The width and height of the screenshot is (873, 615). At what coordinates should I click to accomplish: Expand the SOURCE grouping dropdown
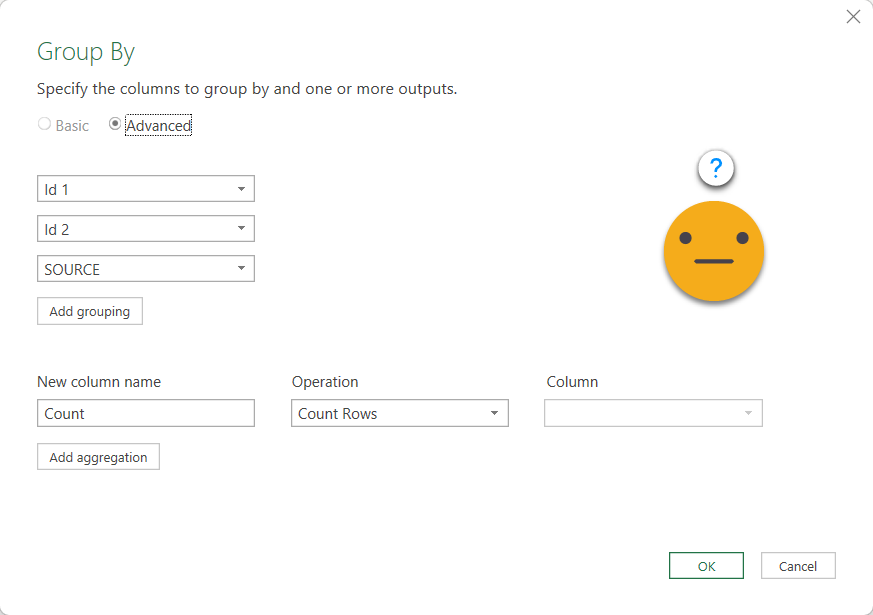pos(145,269)
